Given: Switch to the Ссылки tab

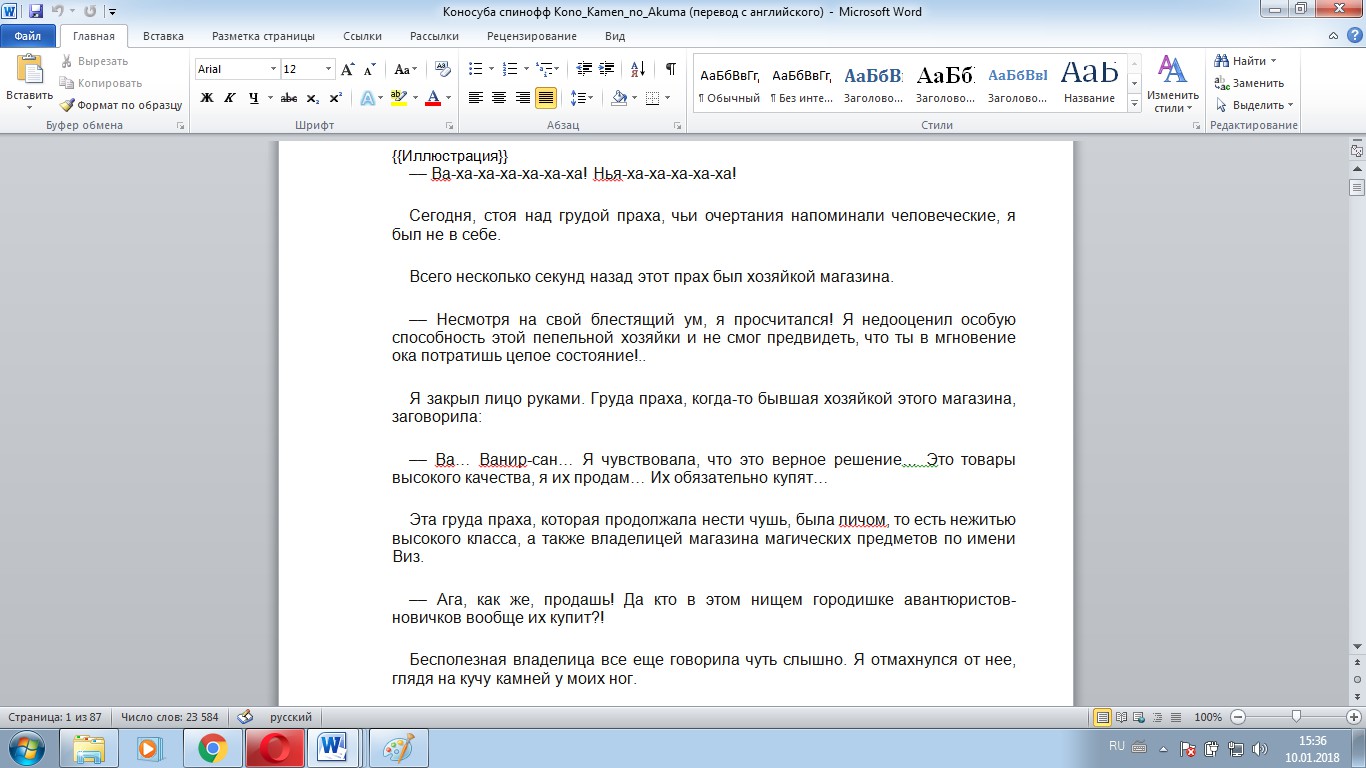Looking at the screenshot, I should [362, 36].
